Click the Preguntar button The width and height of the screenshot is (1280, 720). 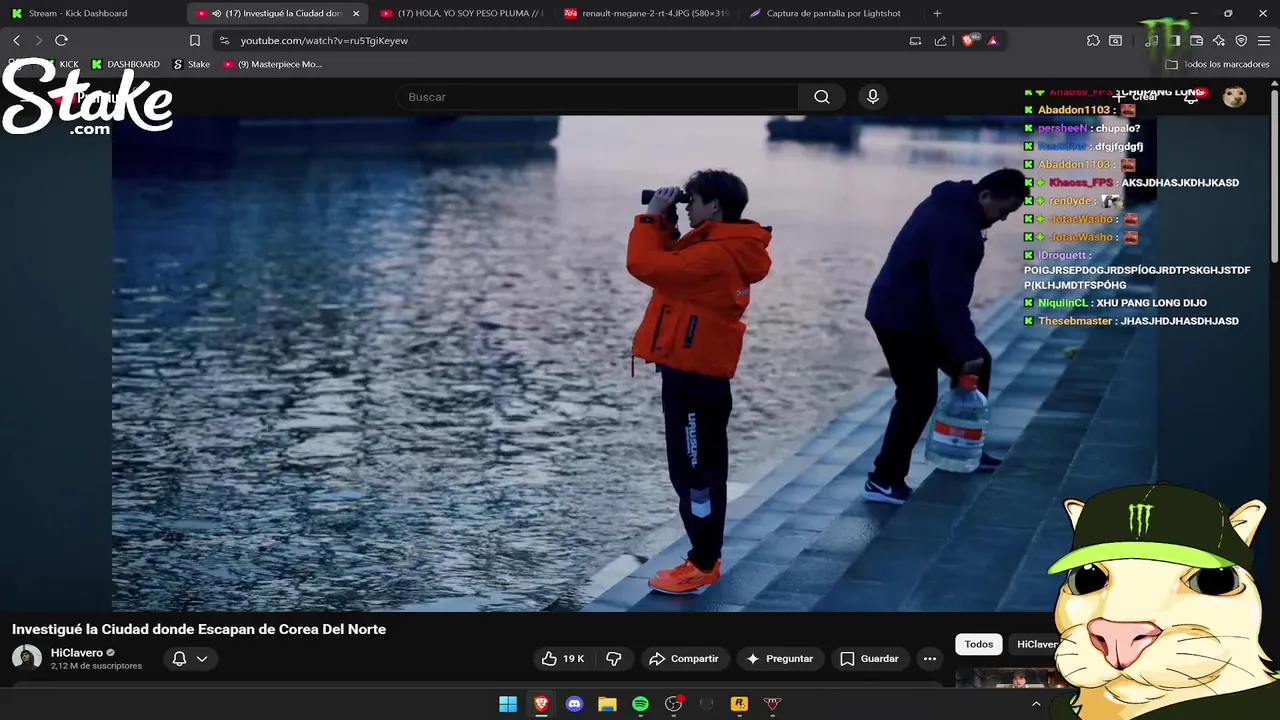(x=780, y=659)
